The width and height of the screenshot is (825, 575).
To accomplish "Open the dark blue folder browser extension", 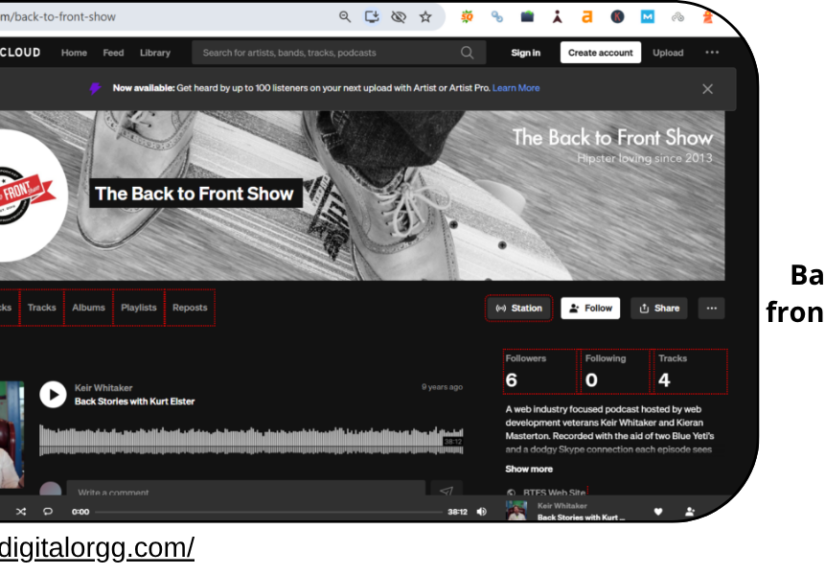I will 527,17.
